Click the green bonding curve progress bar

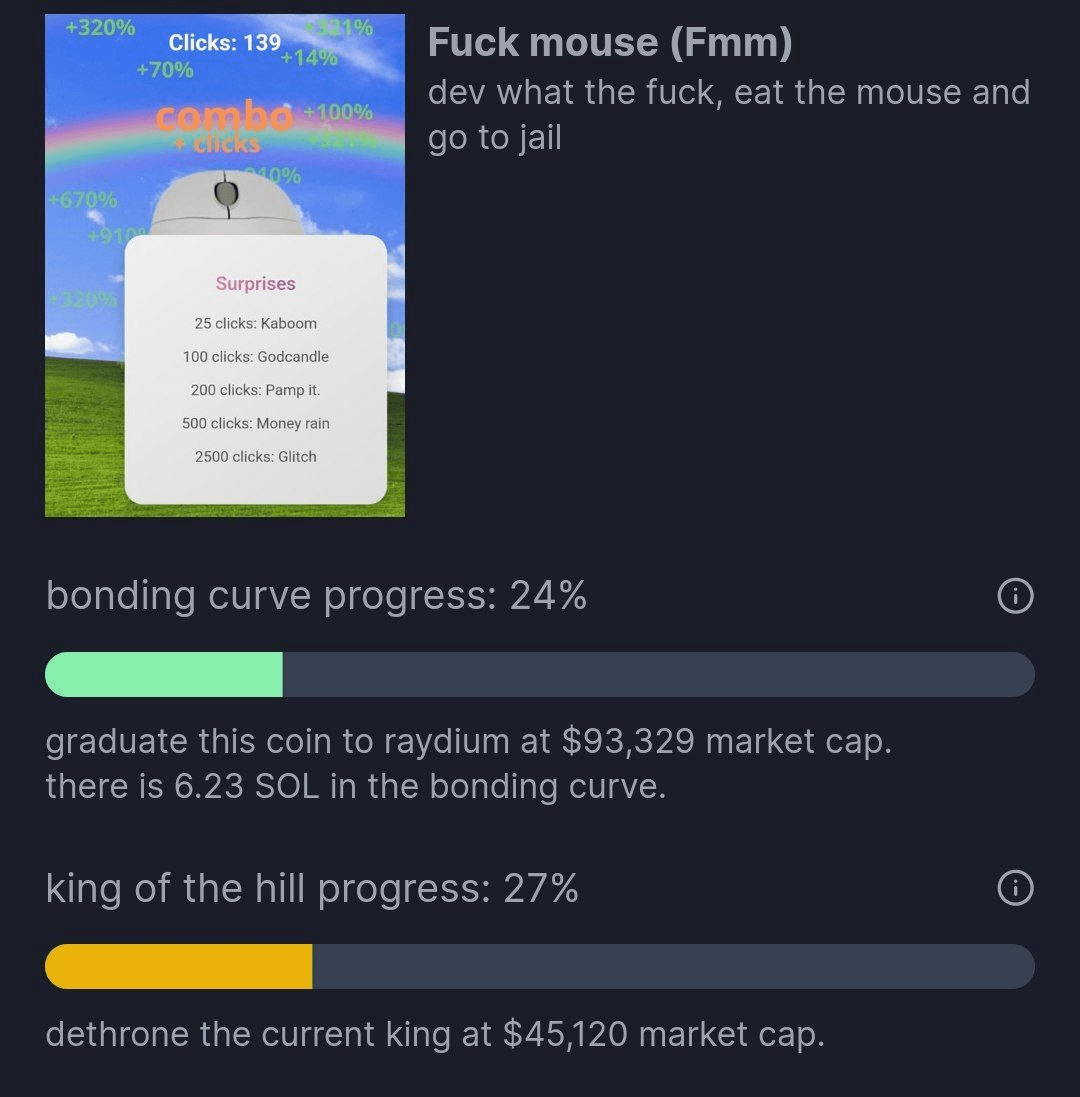click(x=164, y=675)
